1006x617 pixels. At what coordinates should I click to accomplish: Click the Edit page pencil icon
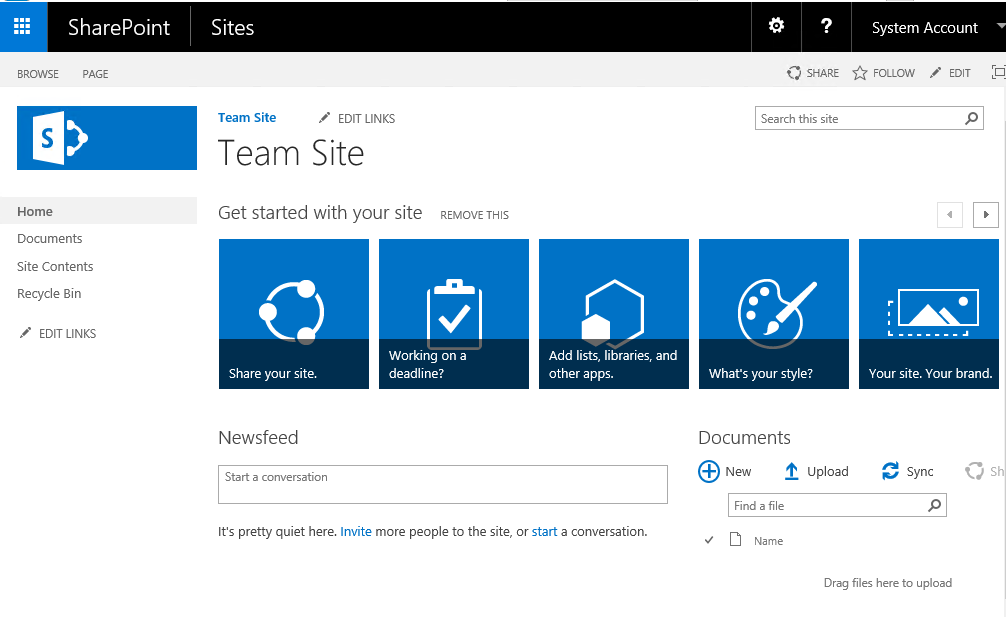click(x=936, y=72)
